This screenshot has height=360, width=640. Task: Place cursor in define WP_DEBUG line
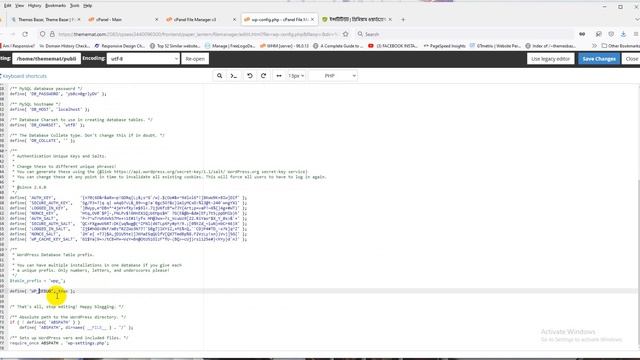coord(43,291)
